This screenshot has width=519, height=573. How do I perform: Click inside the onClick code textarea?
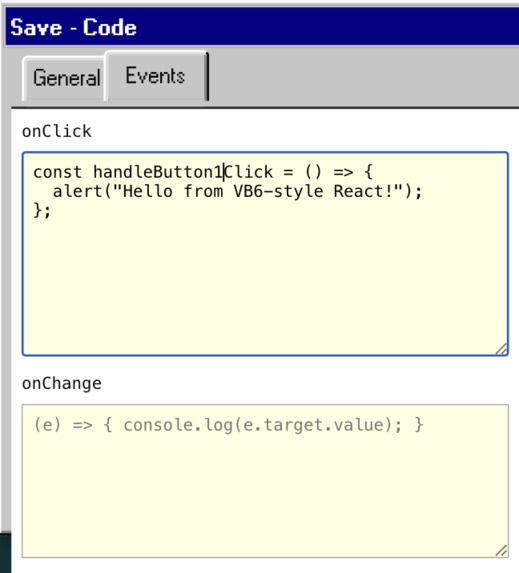click(265, 254)
